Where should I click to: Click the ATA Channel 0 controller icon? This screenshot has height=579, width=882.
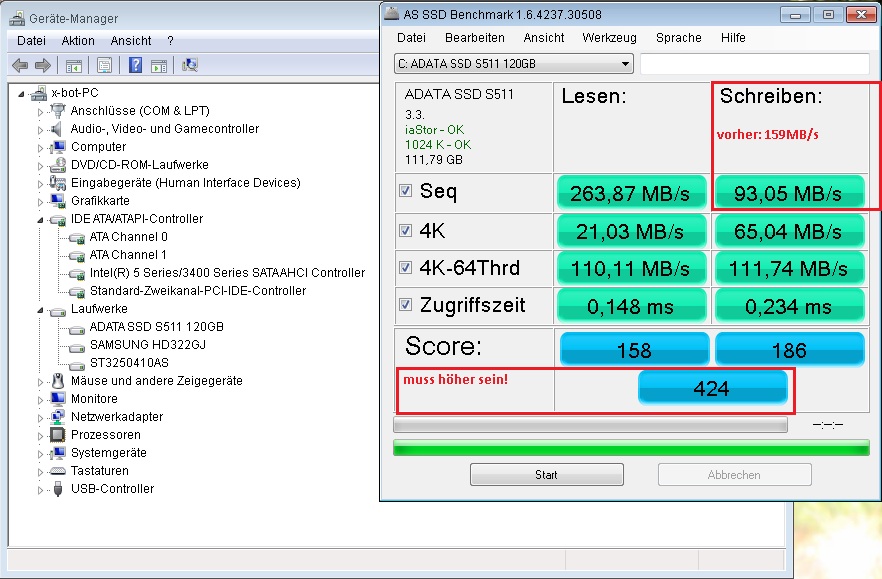click(x=76, y=238)
